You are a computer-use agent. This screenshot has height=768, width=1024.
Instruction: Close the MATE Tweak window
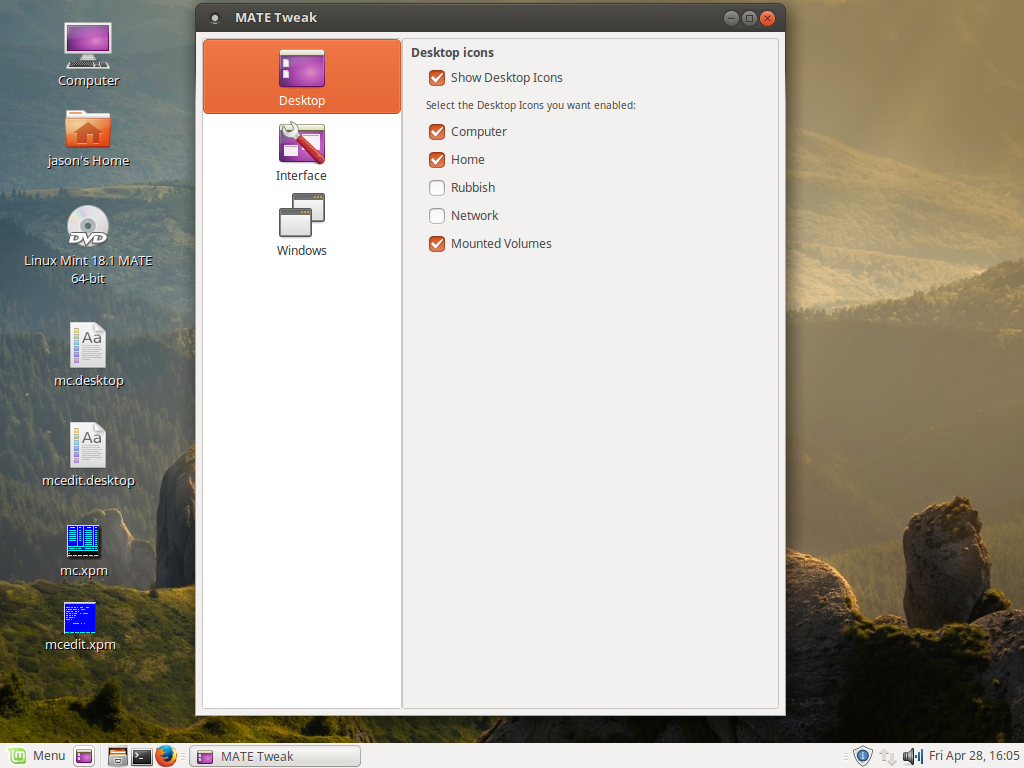(x=768, y=18)
